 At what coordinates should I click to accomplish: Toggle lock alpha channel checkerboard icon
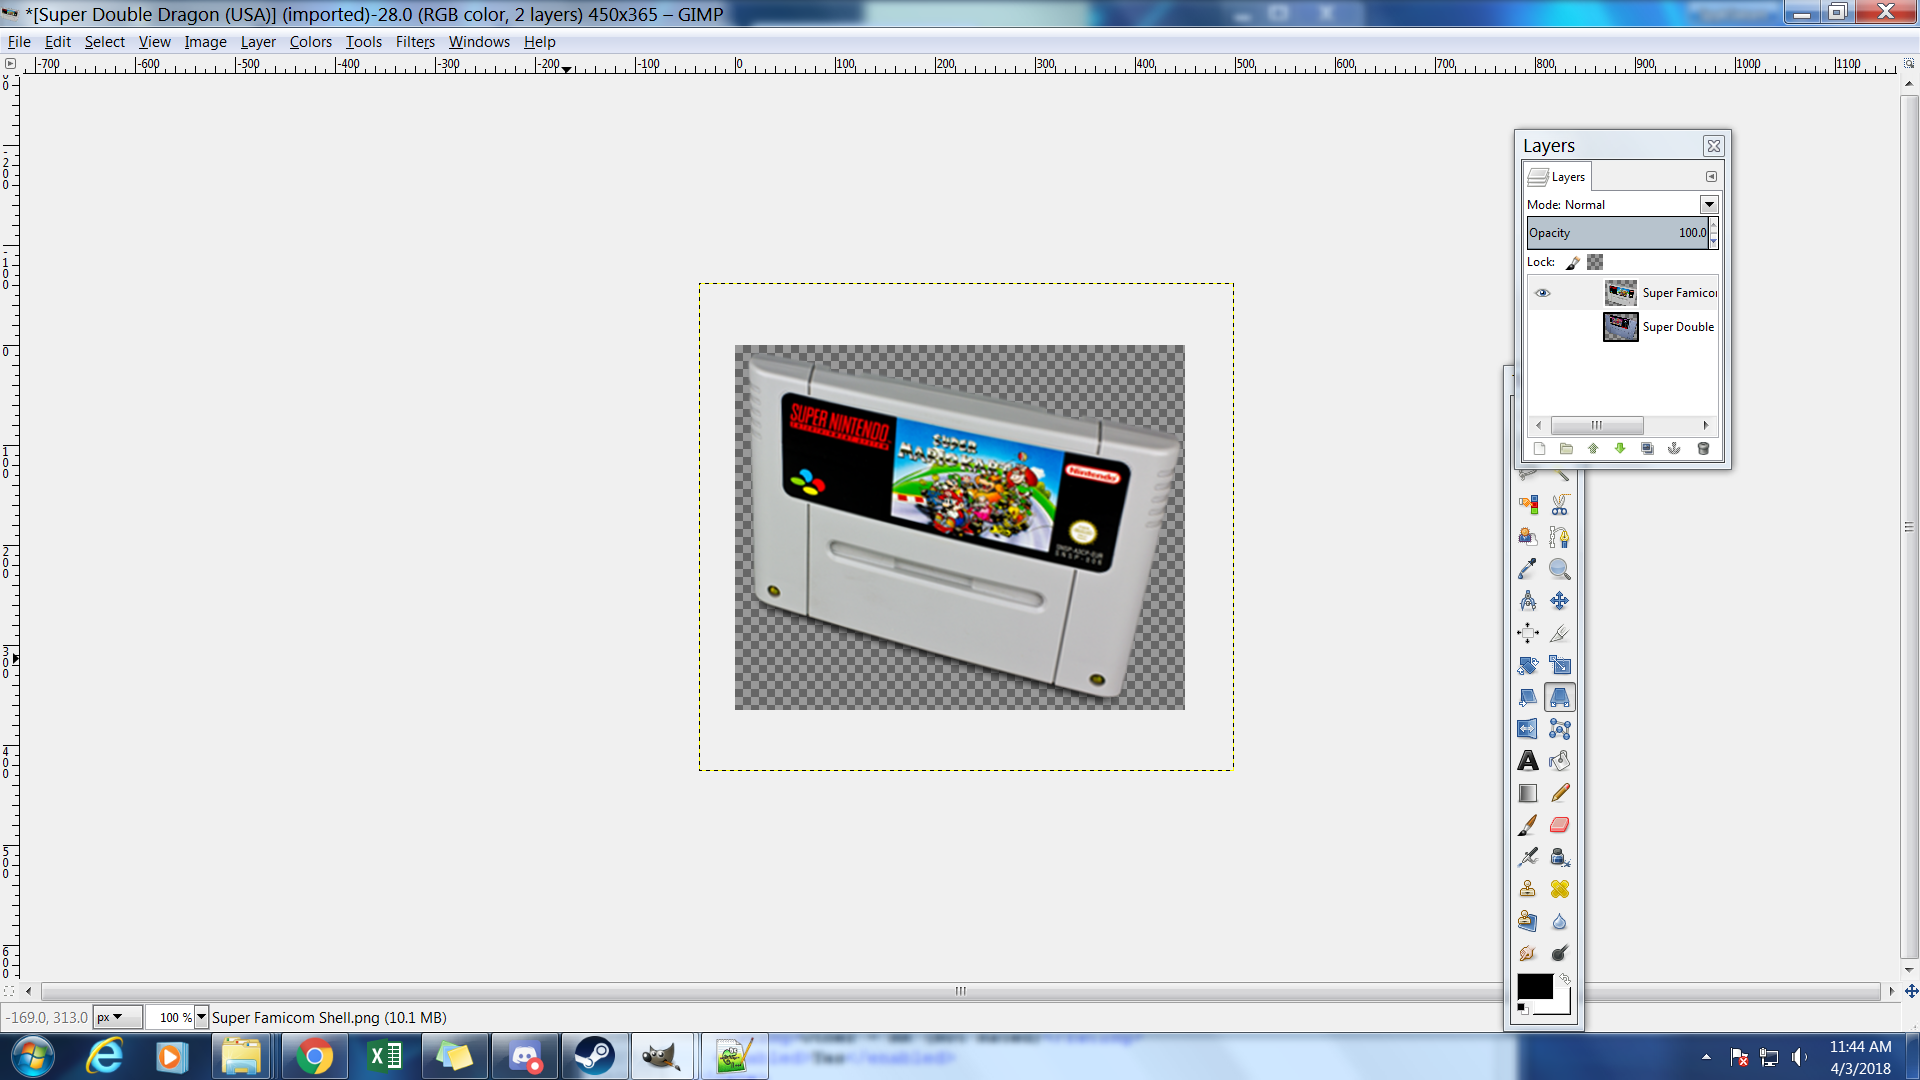[1594, 261]
